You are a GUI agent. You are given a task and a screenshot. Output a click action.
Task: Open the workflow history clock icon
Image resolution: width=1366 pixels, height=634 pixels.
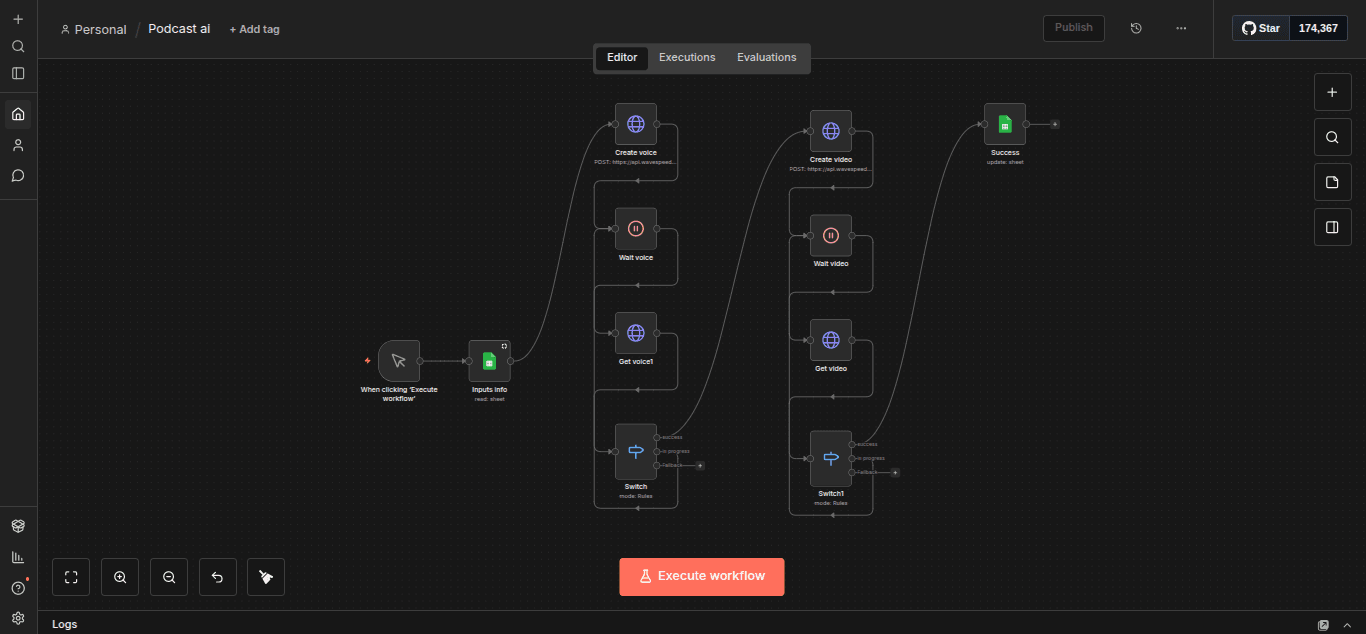click(1136, 28)
